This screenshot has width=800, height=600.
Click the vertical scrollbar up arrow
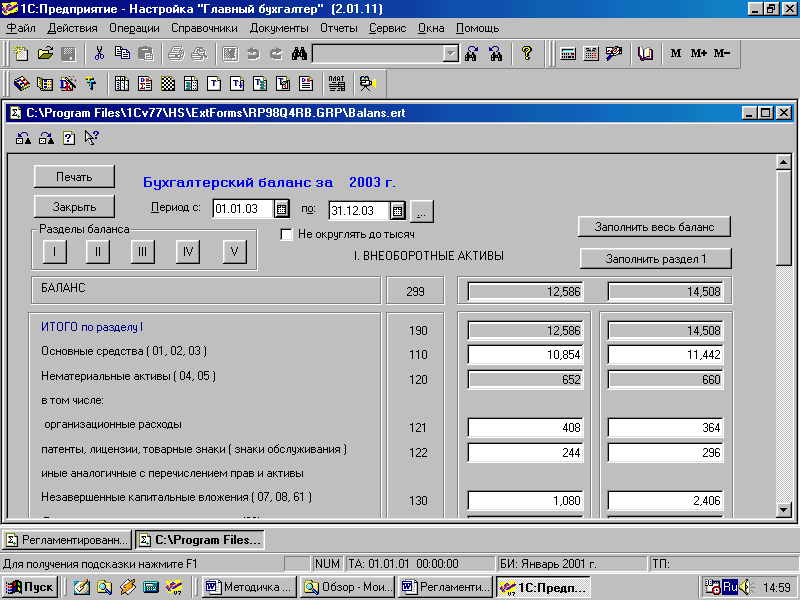783,163
